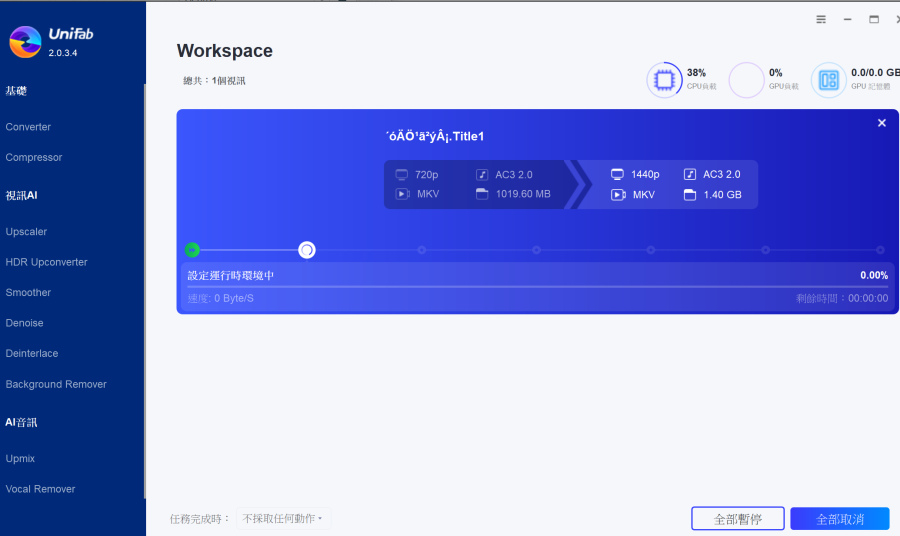Expand the task-completion action dropdown
The image size is (900, 536).
pyautogui.click(x=284, y=519)
